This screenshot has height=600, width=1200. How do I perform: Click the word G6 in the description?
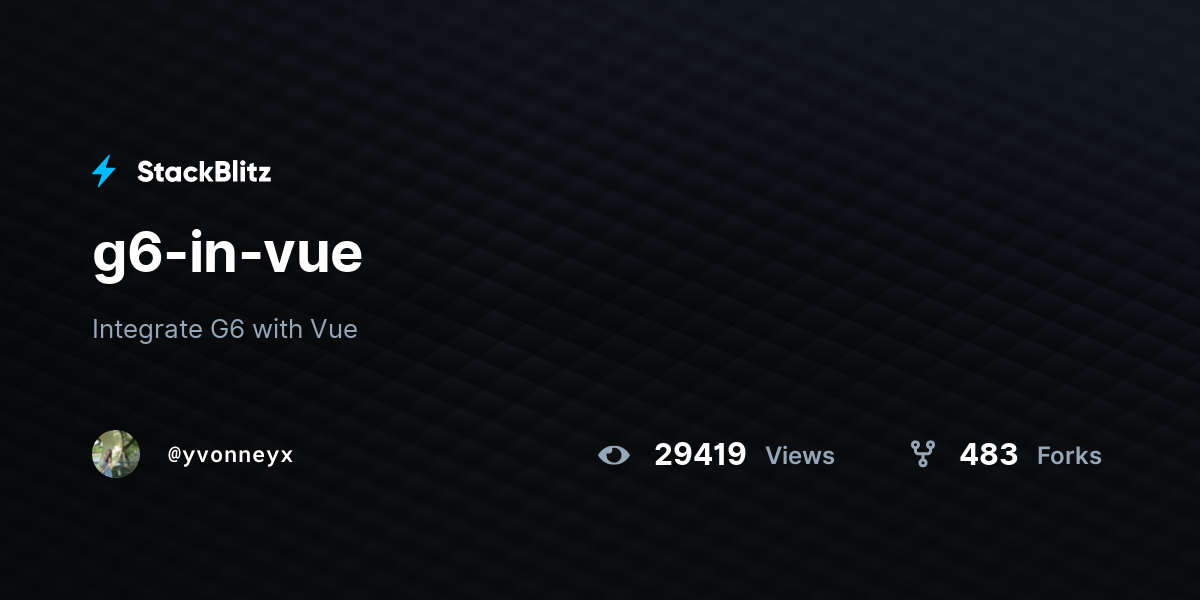click(x=227, y=329)
